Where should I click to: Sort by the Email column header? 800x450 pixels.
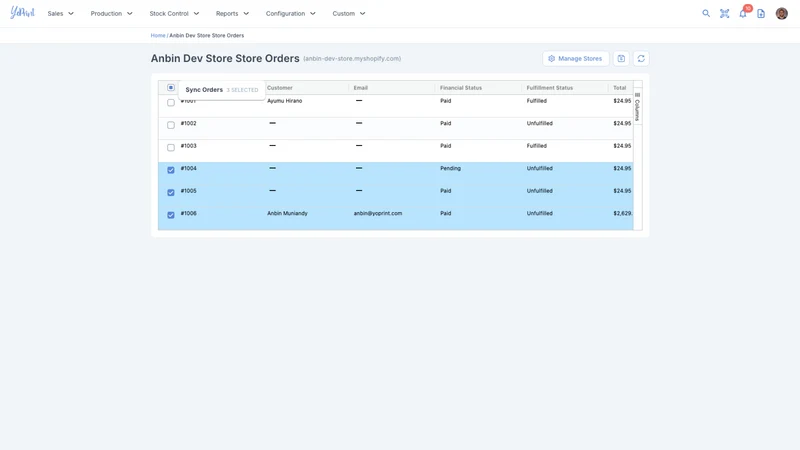pyautogui.click(x=361, y=88)
